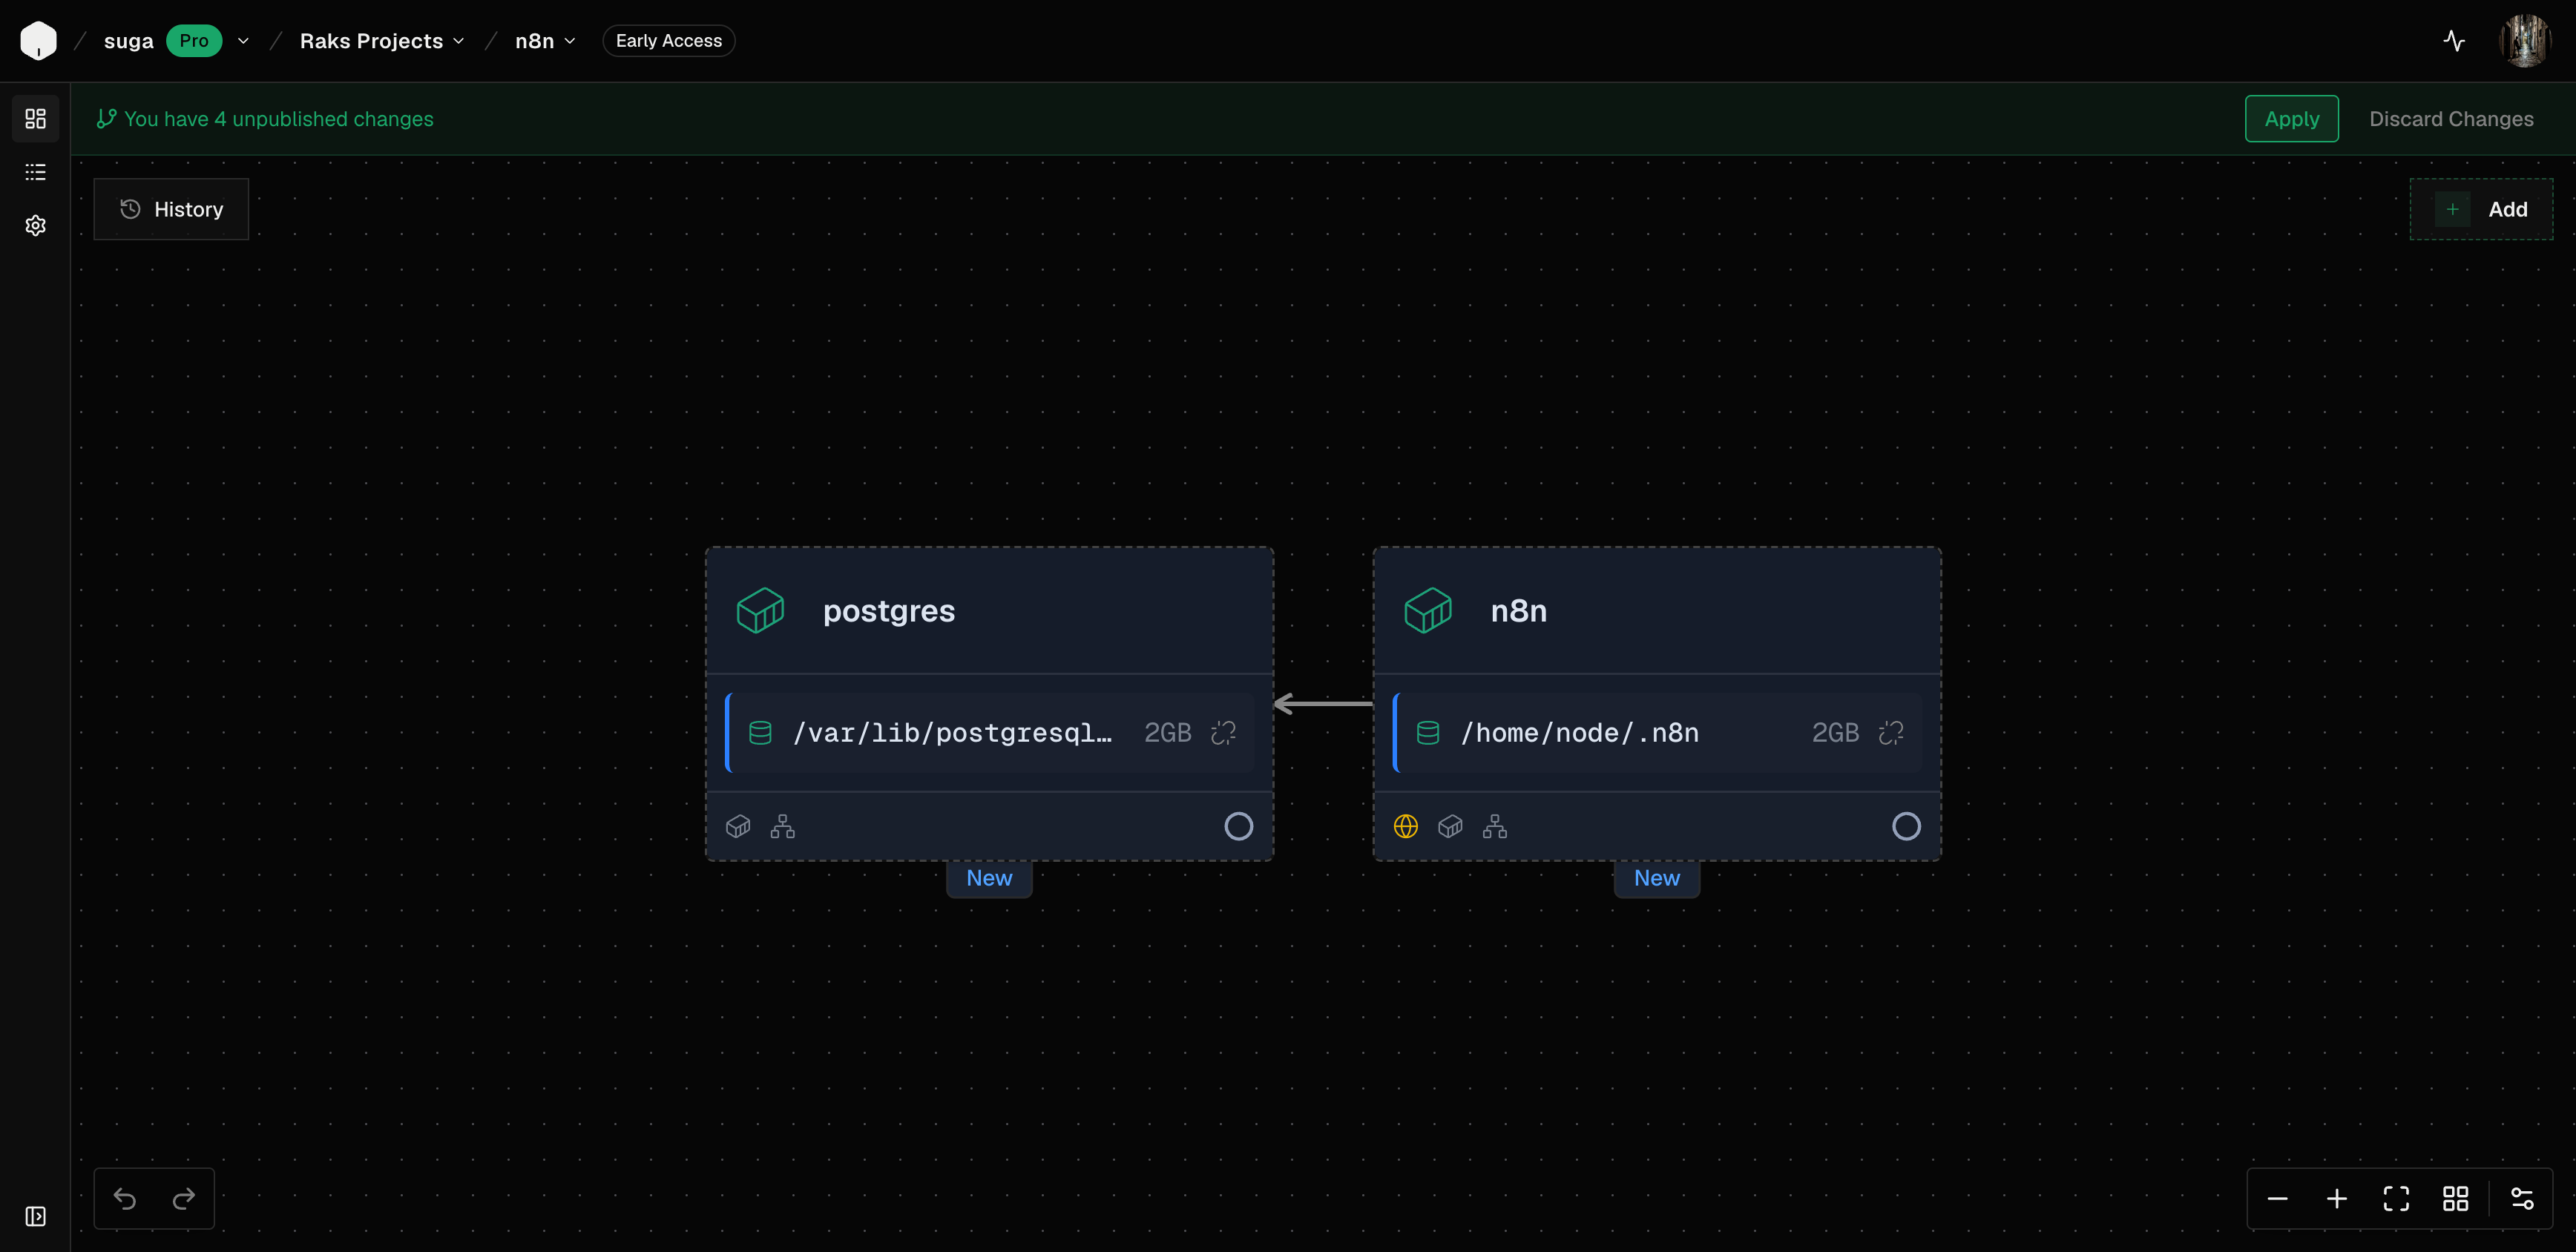Click the 2GB size on n8n volume
2576x1252 pixels.
pyautogui.click(x=1836, y=733)
